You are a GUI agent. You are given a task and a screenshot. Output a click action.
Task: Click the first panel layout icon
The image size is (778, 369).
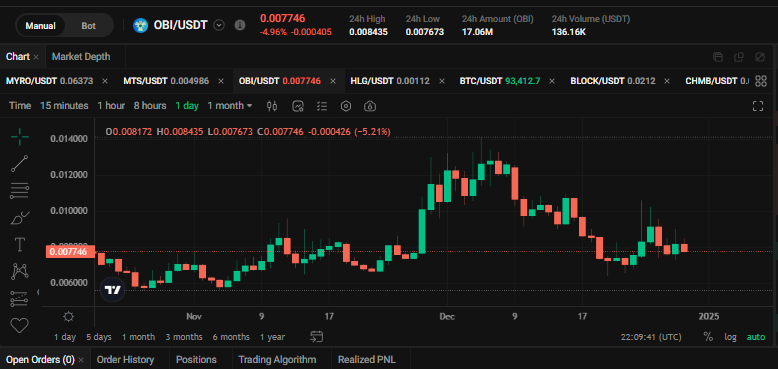click(x=717, y=57)
